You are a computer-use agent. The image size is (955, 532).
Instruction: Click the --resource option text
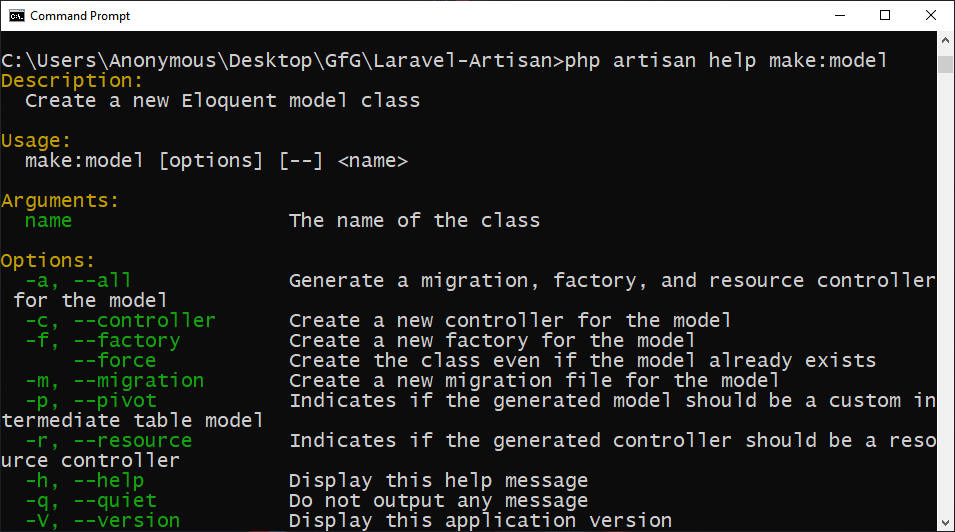point(133,440)
